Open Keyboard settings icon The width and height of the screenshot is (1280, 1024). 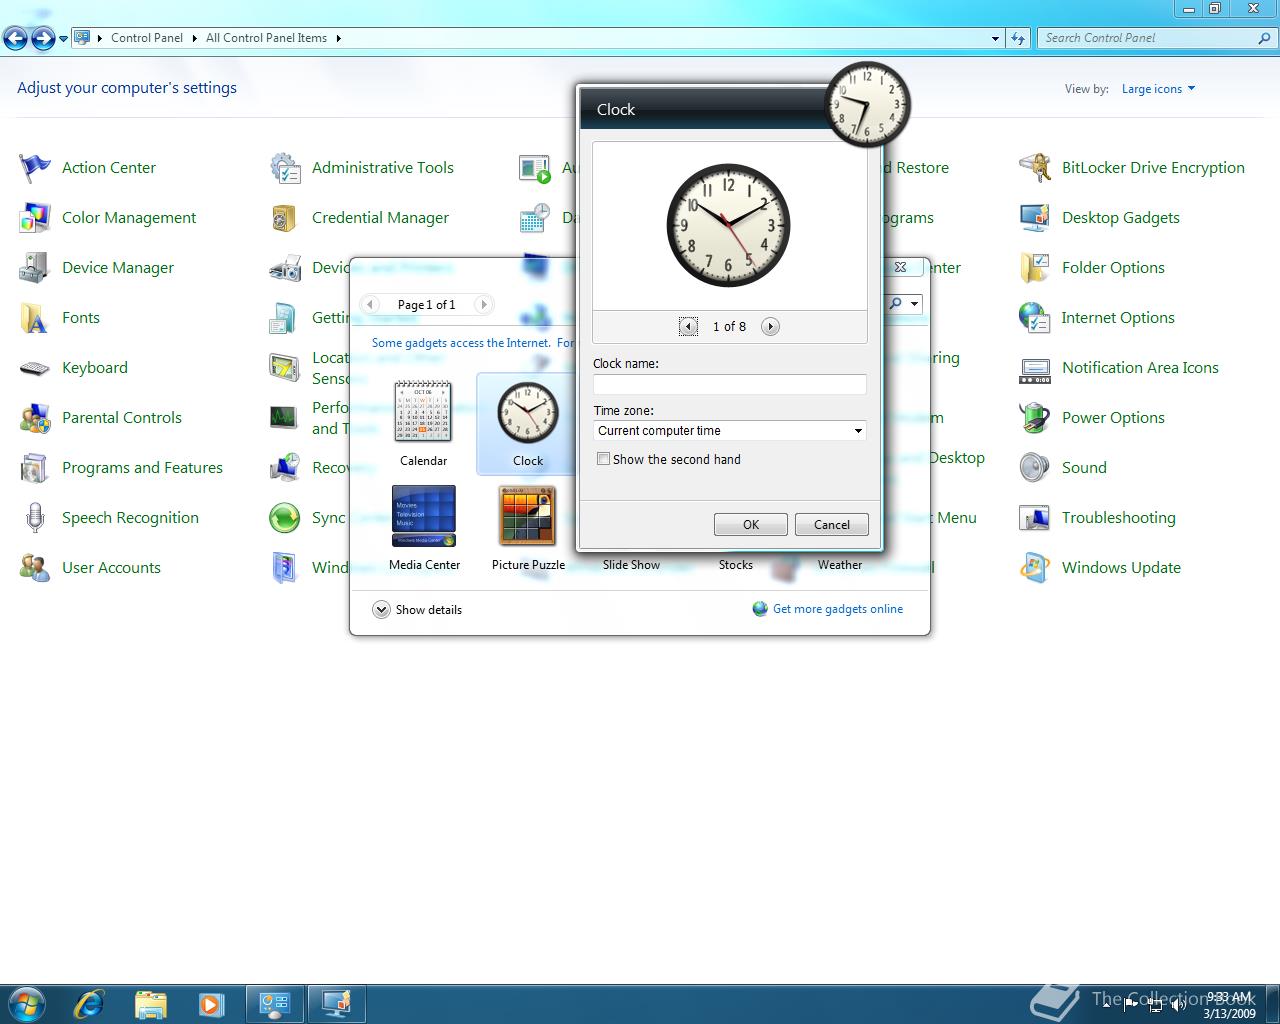[35, 368]
